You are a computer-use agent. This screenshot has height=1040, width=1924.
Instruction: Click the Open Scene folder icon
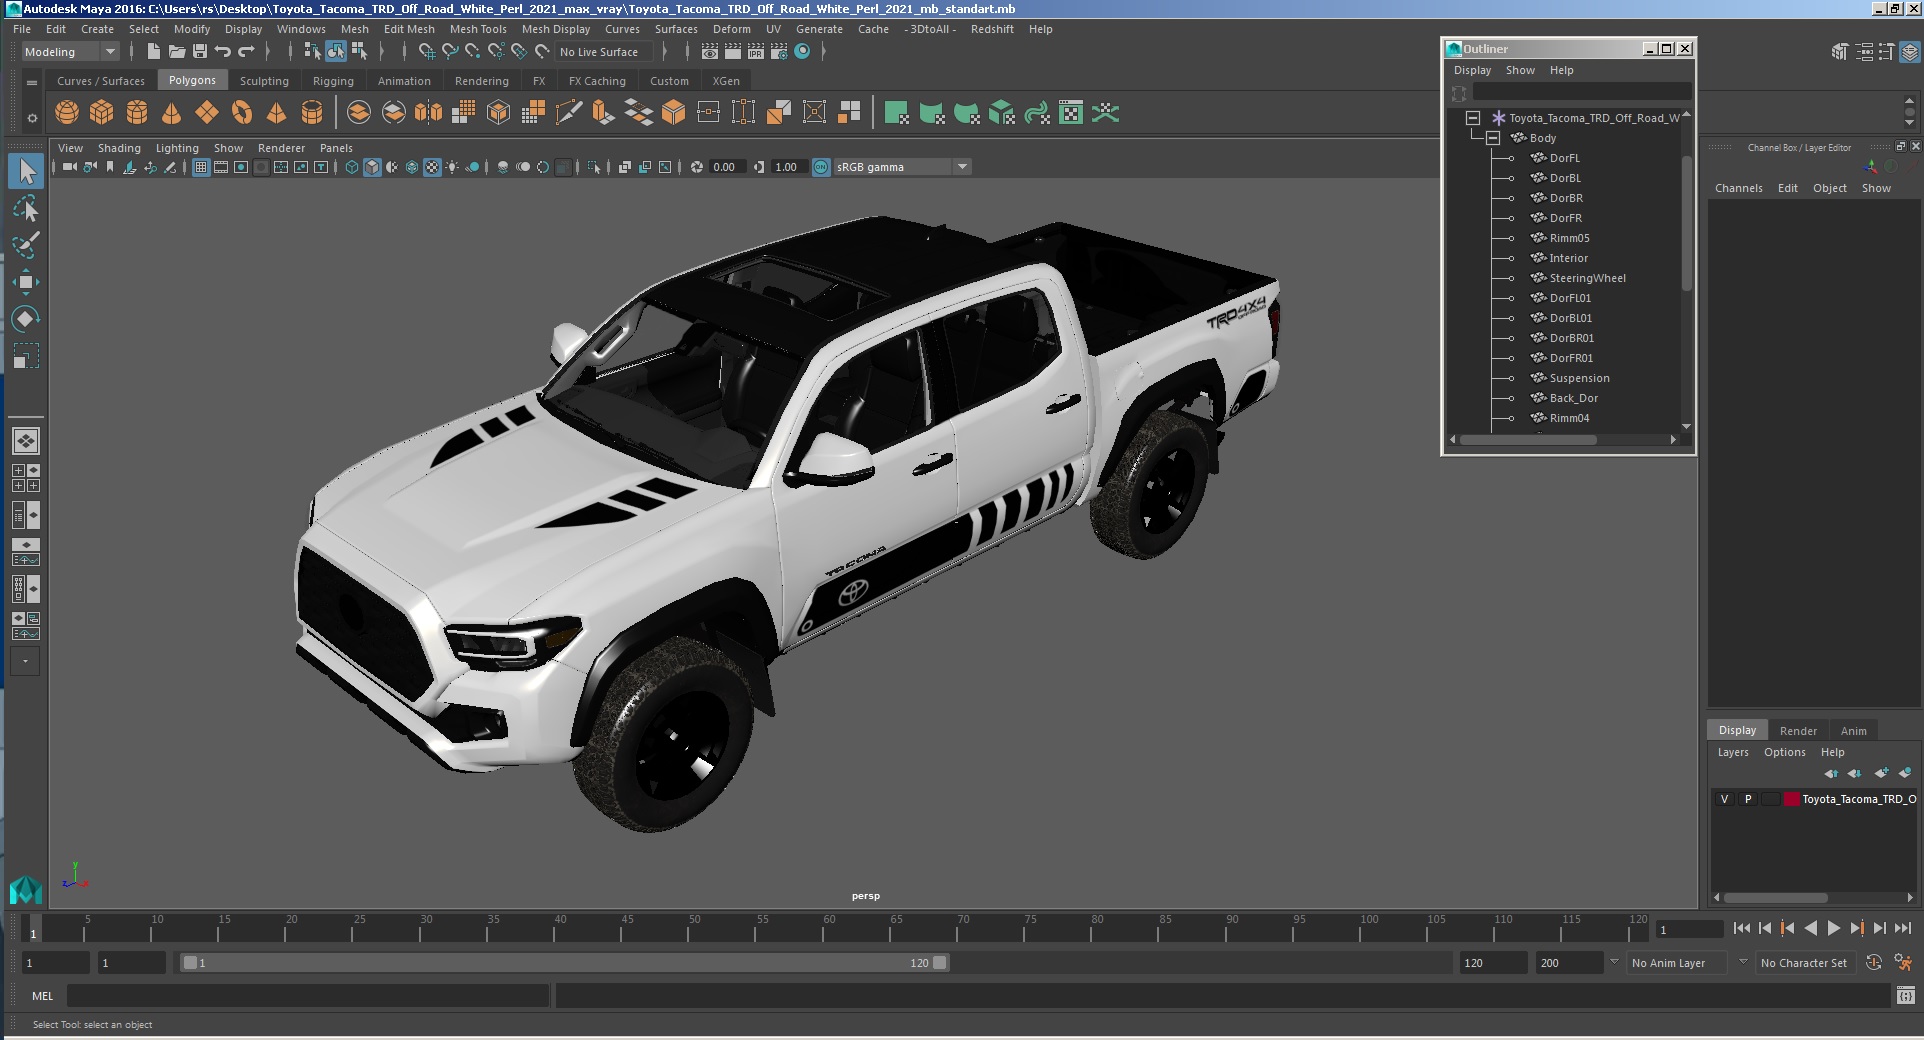[177, 51]
